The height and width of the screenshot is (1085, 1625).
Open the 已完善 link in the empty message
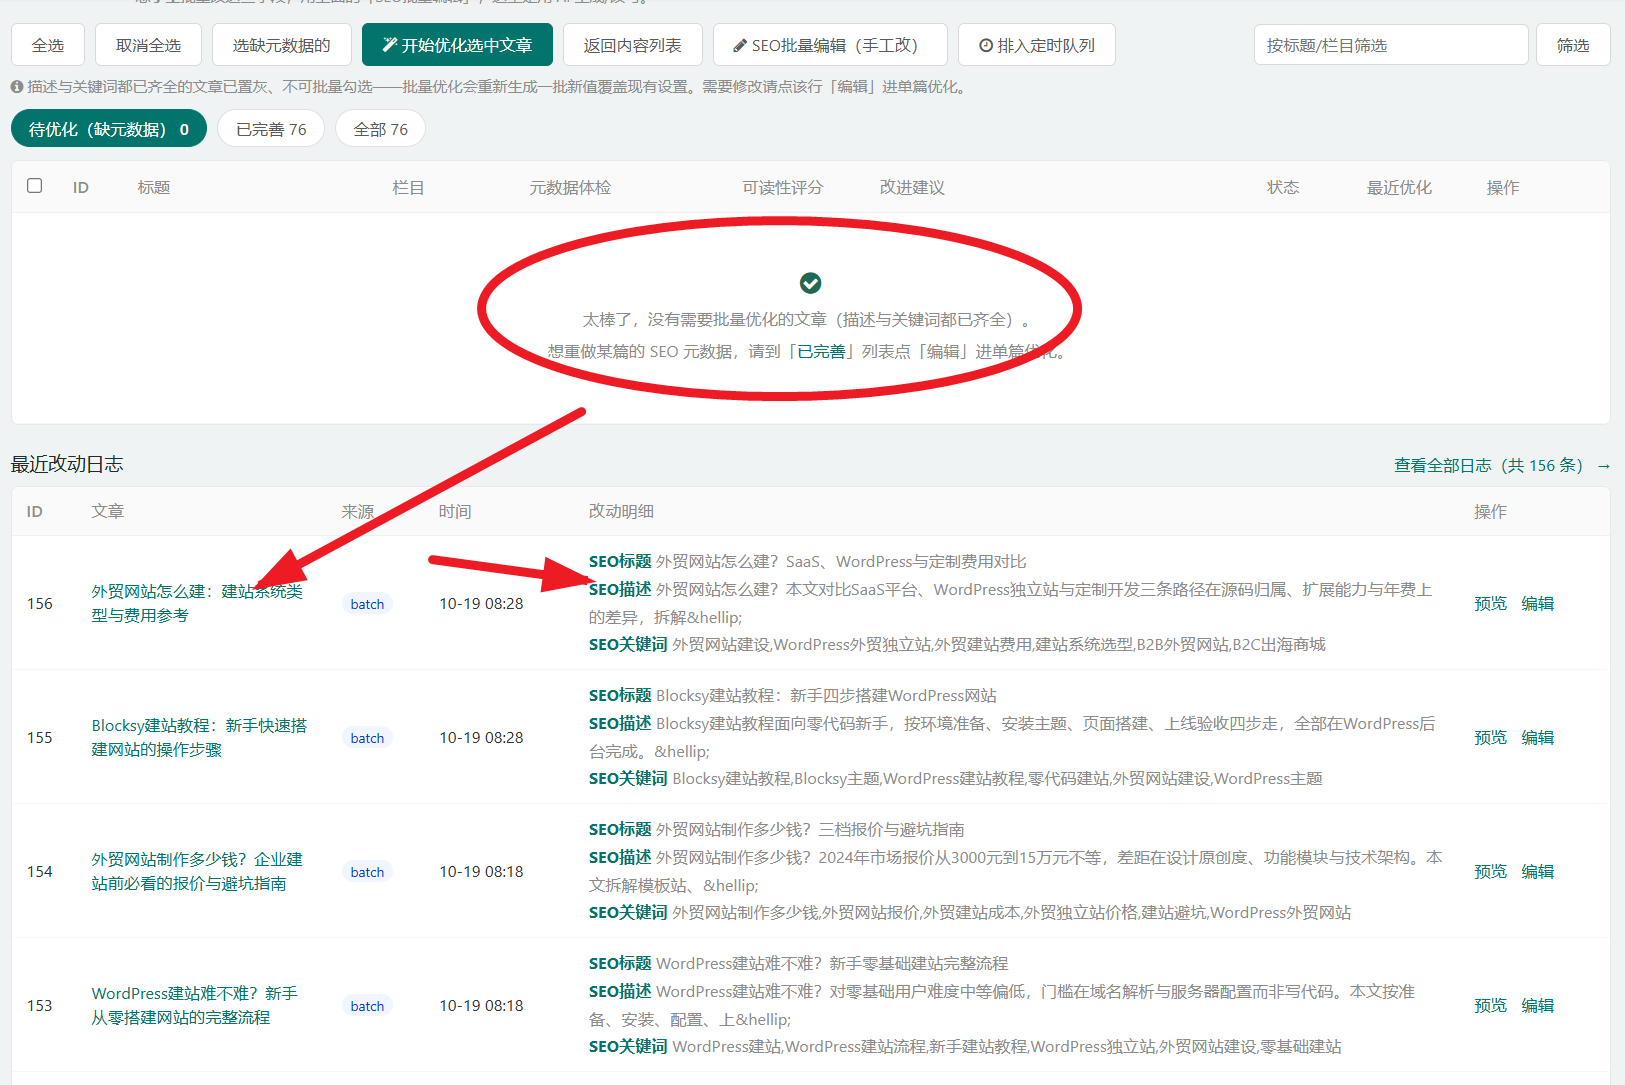point(822,352)
